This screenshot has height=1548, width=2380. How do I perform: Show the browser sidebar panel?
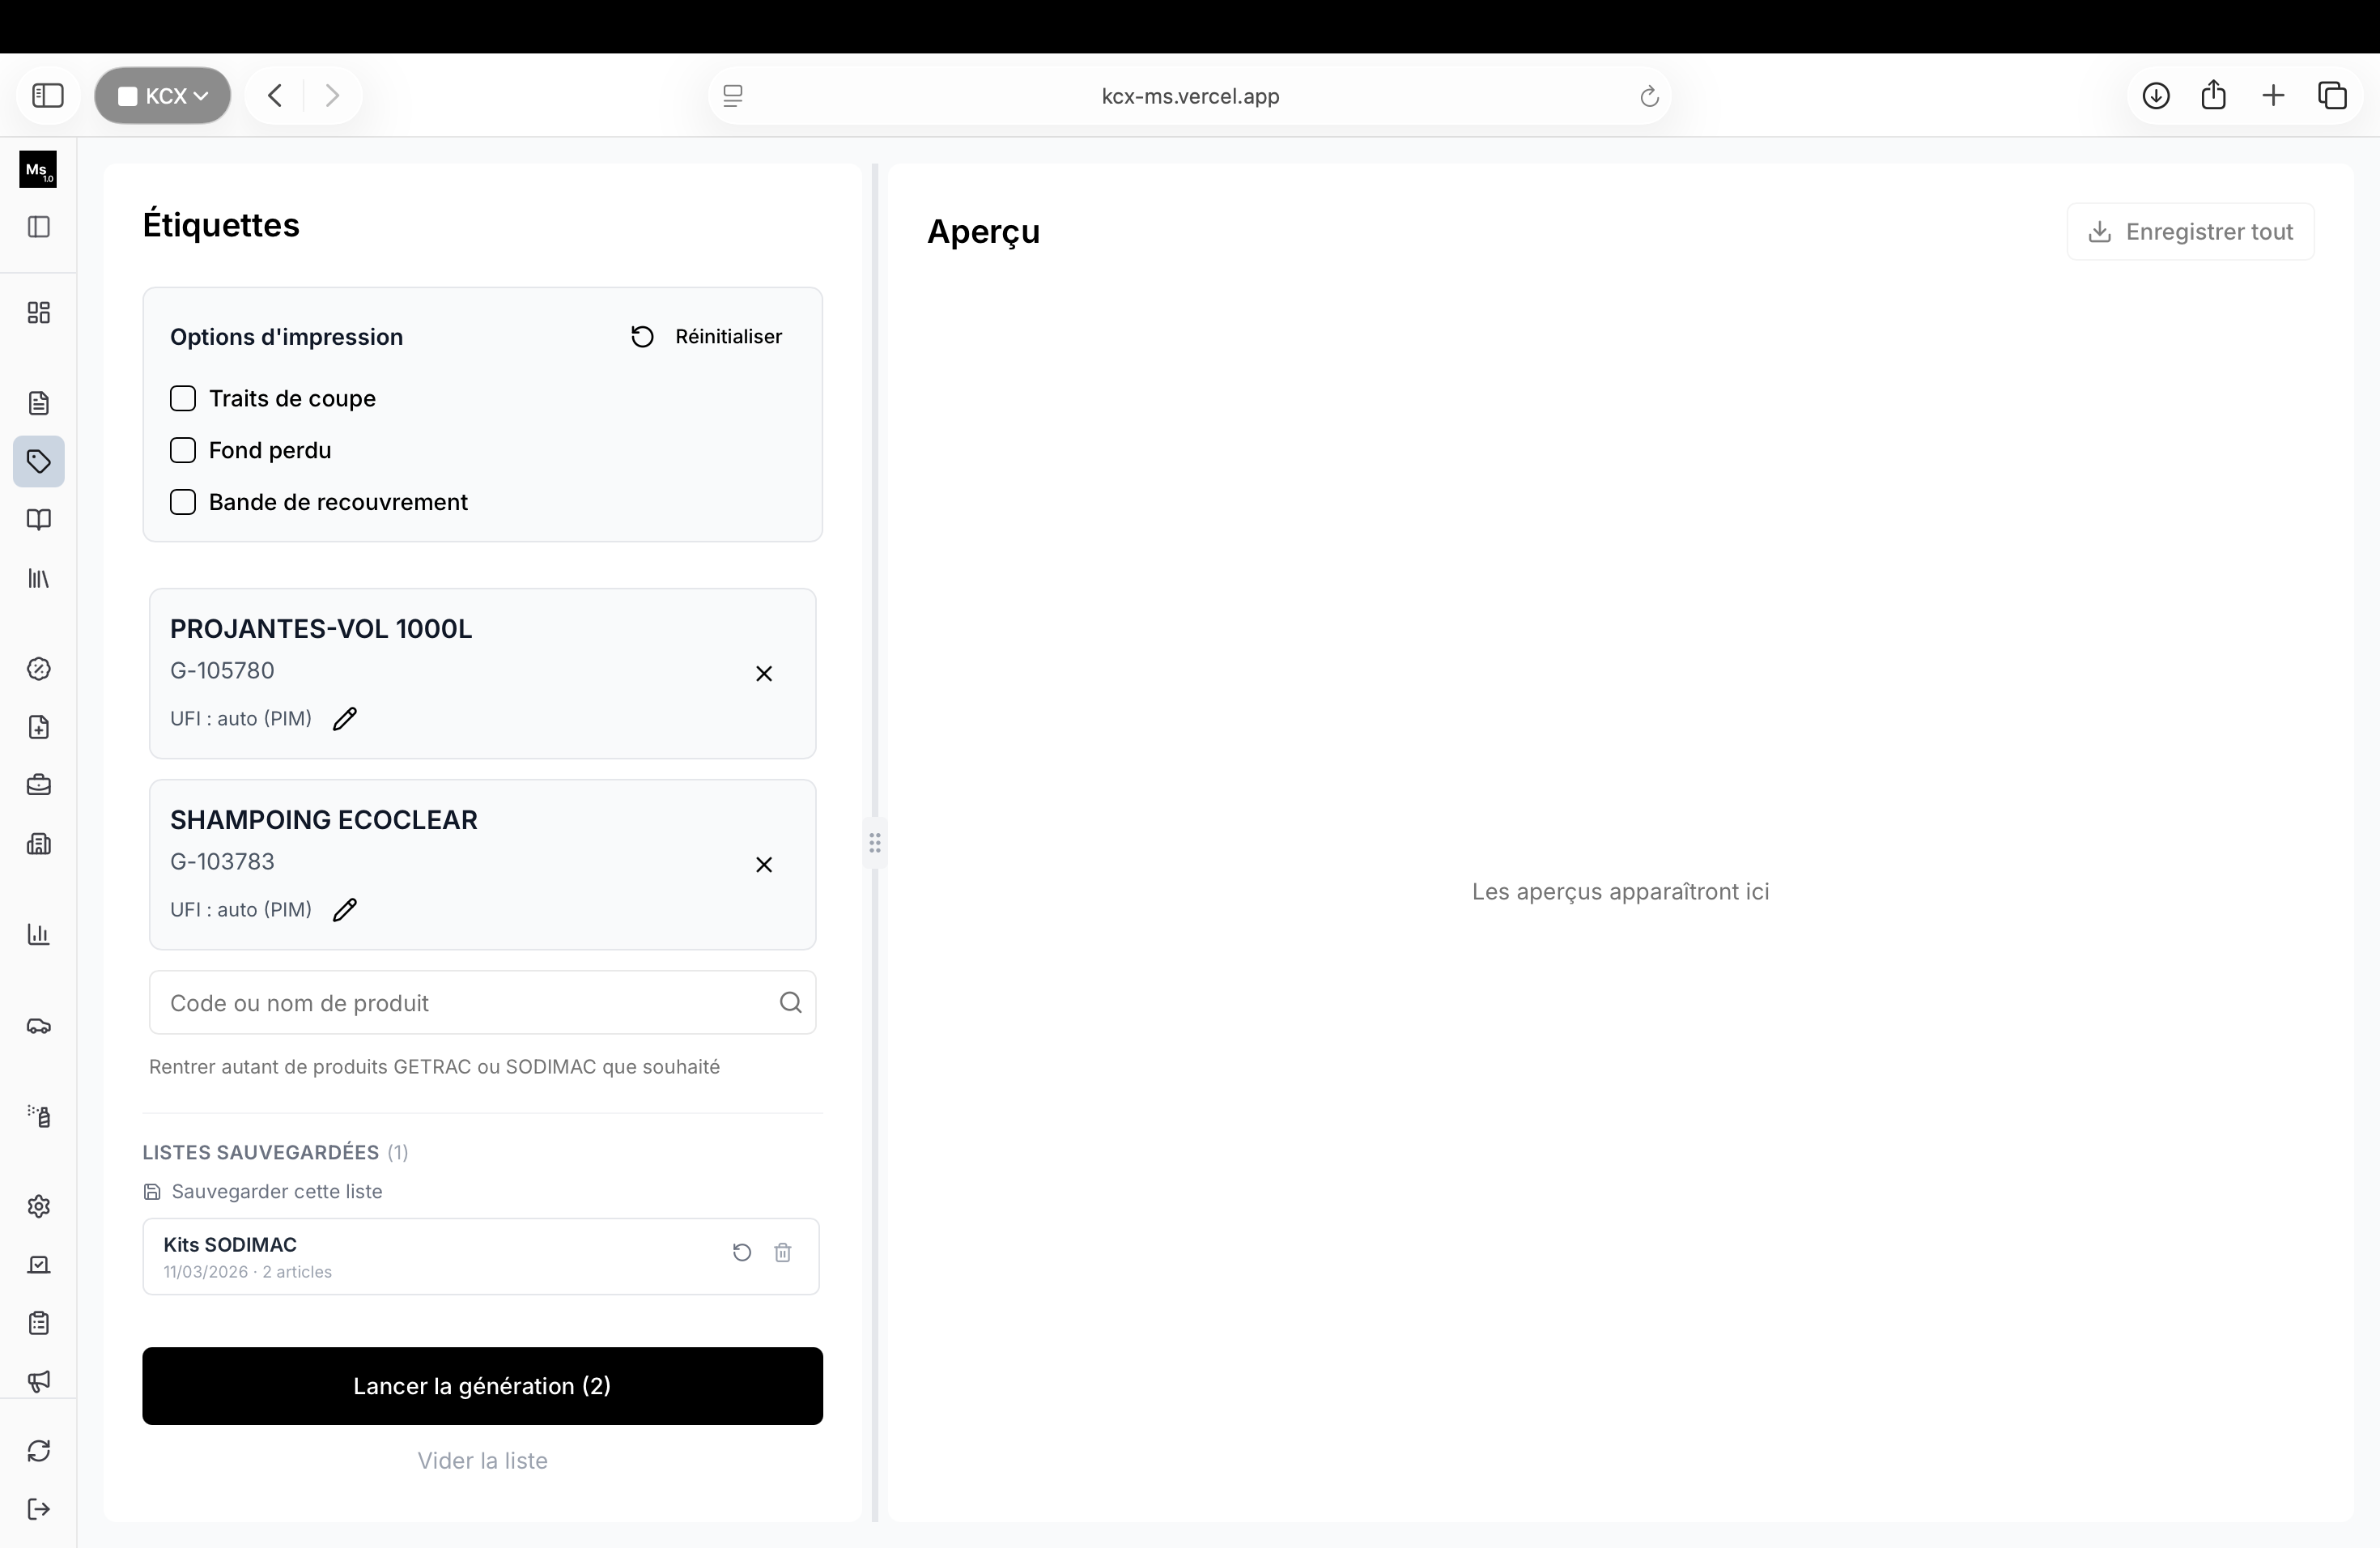48,96
